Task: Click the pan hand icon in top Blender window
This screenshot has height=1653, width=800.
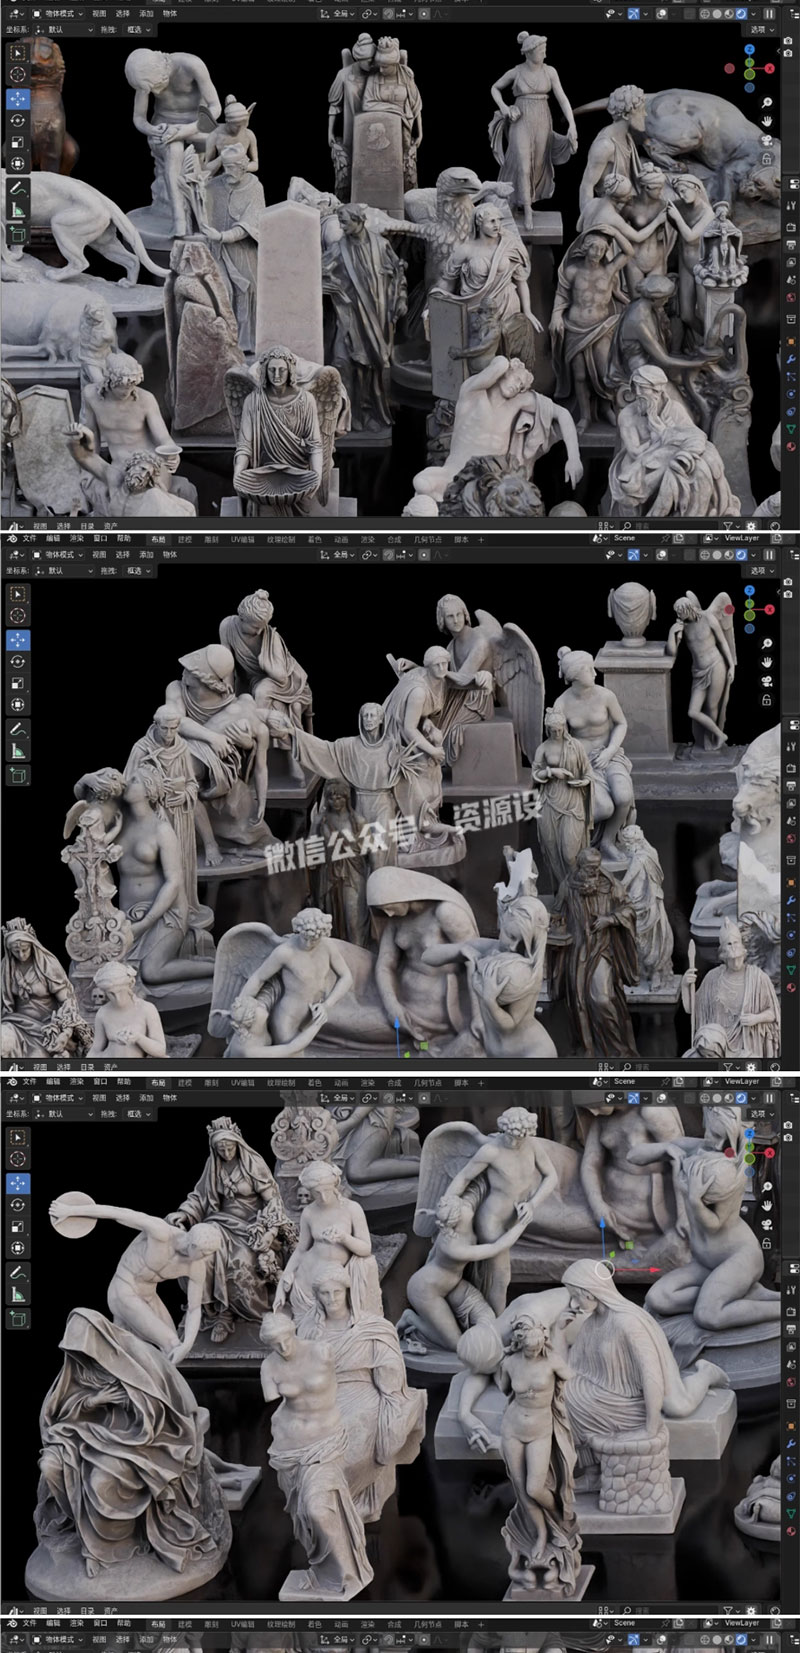Action: coord(766,122)
